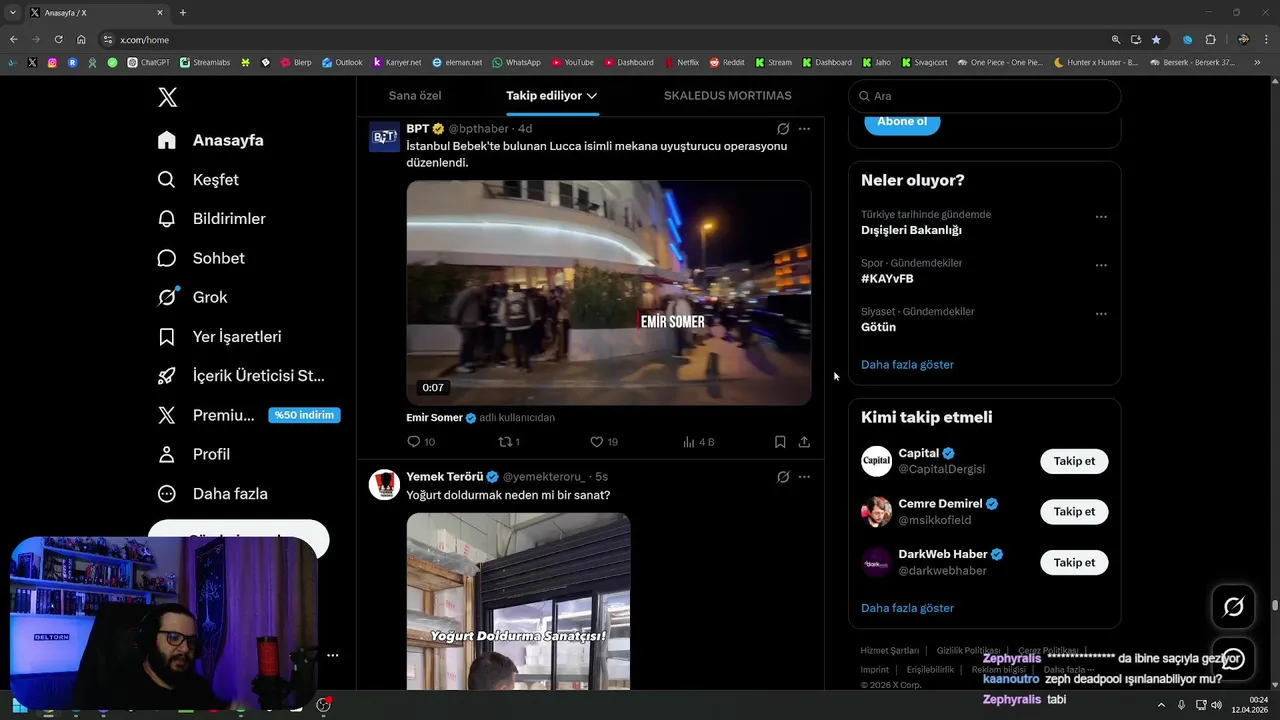
Task: Play the Lucca operation video
Action: 608,293
